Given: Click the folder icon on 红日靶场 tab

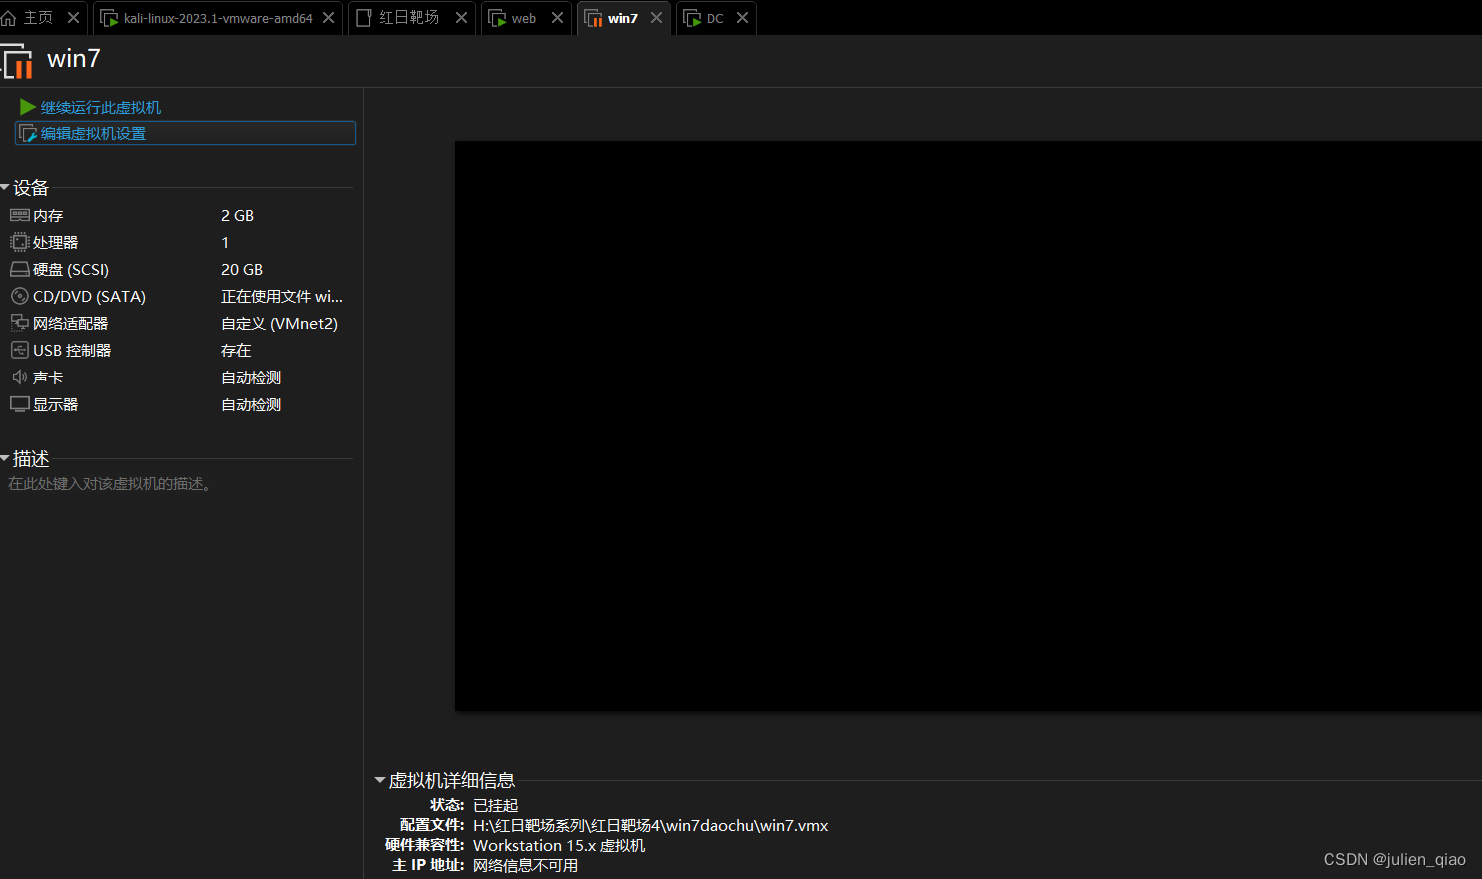Looking at the screenshot, I should click(364, 18).
